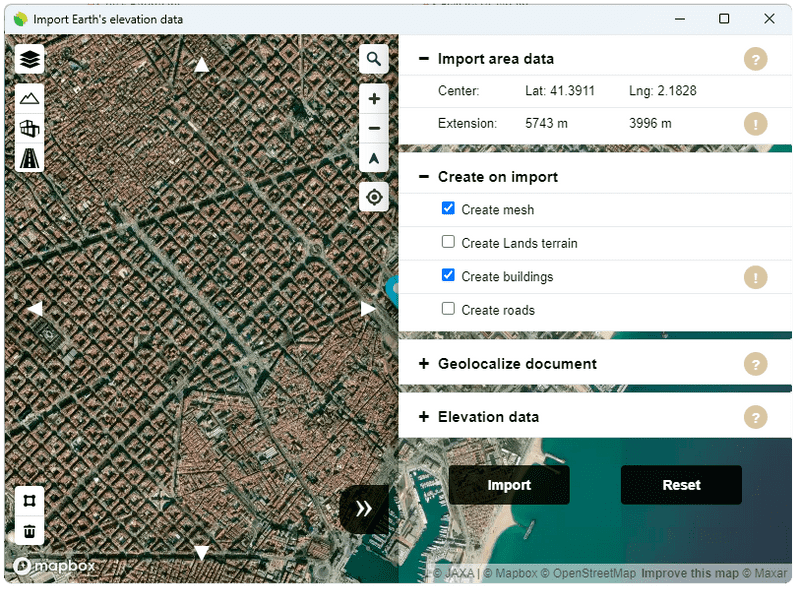Pan the map upward with top arrow
This screenshot has height=592, width=800.
(x=202, y=65)
